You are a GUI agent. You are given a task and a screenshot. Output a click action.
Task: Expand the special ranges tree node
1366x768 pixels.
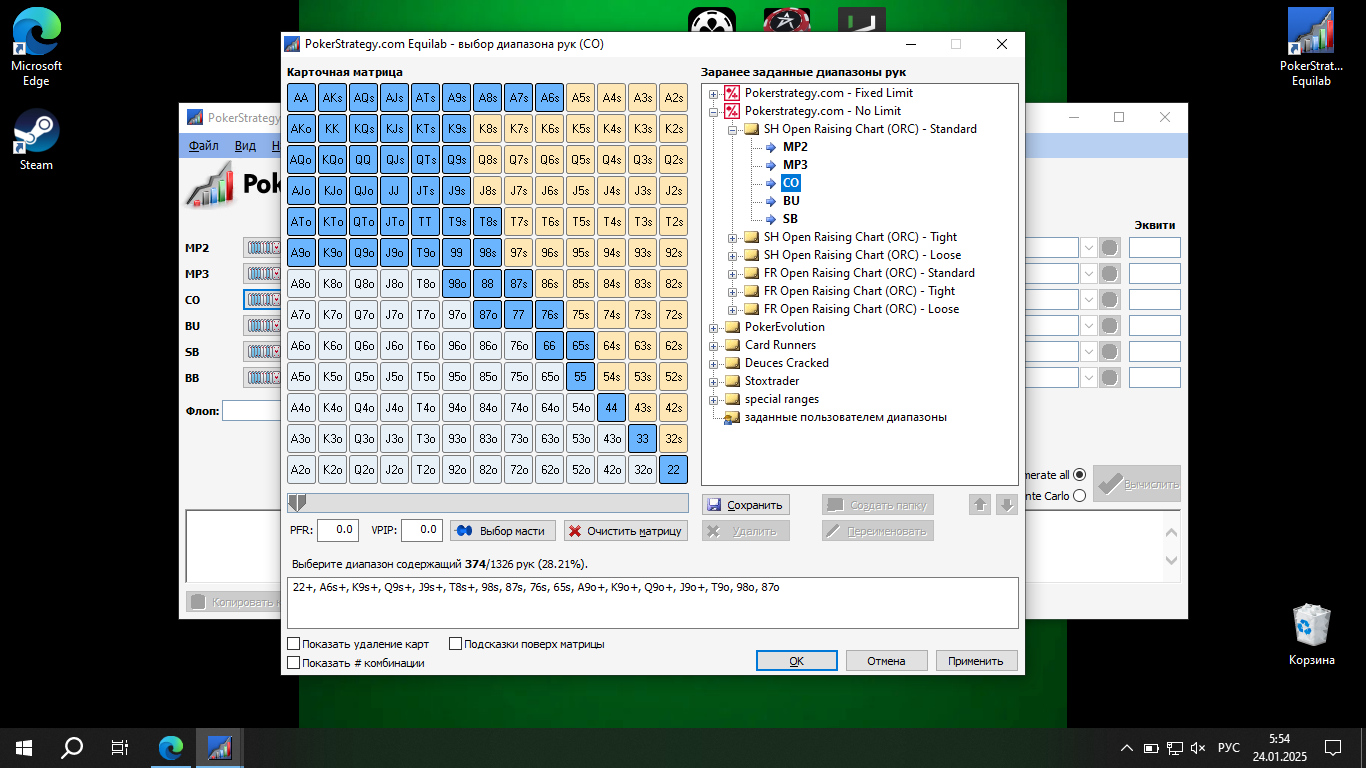[x=714, y=399]
